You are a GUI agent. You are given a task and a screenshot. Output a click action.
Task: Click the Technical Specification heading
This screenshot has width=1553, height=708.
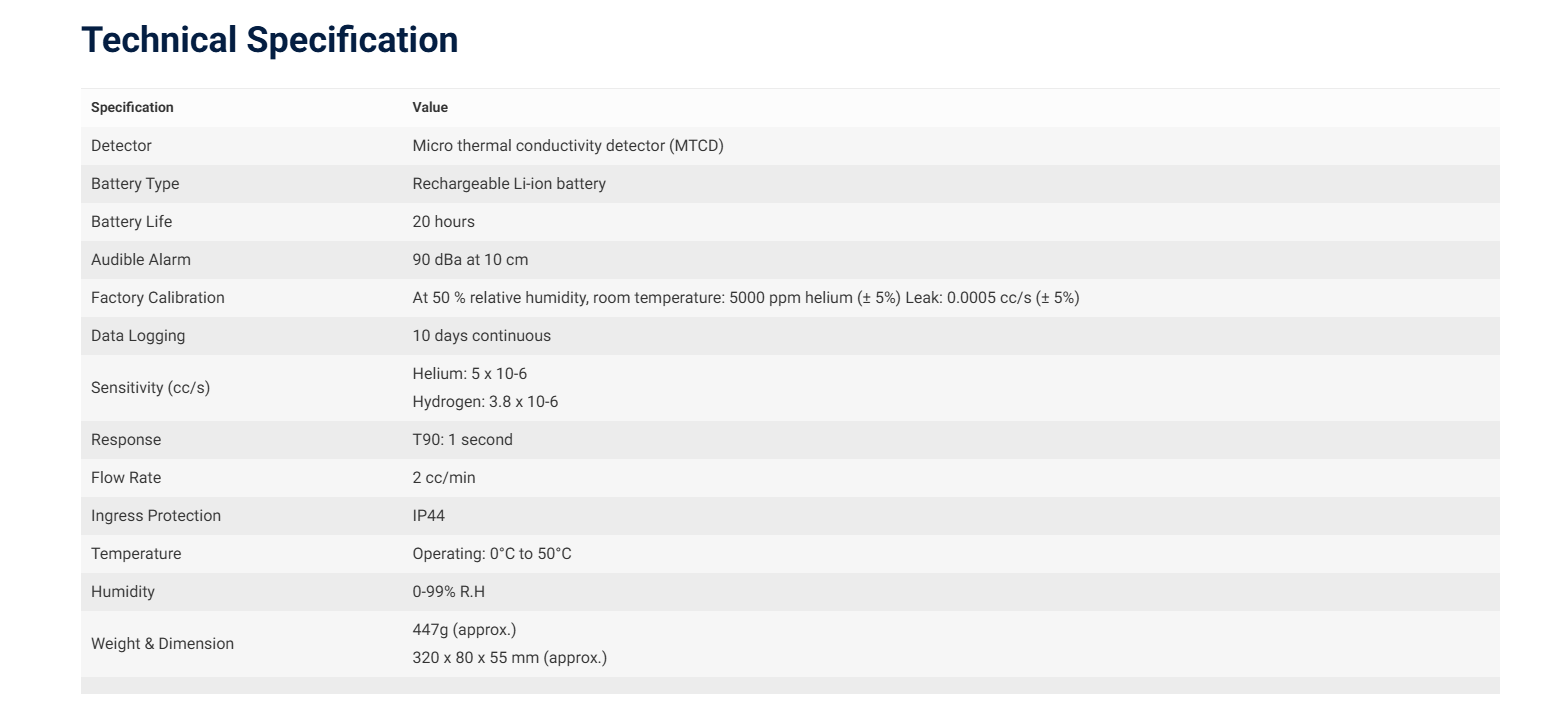click(x=269, y=40)
